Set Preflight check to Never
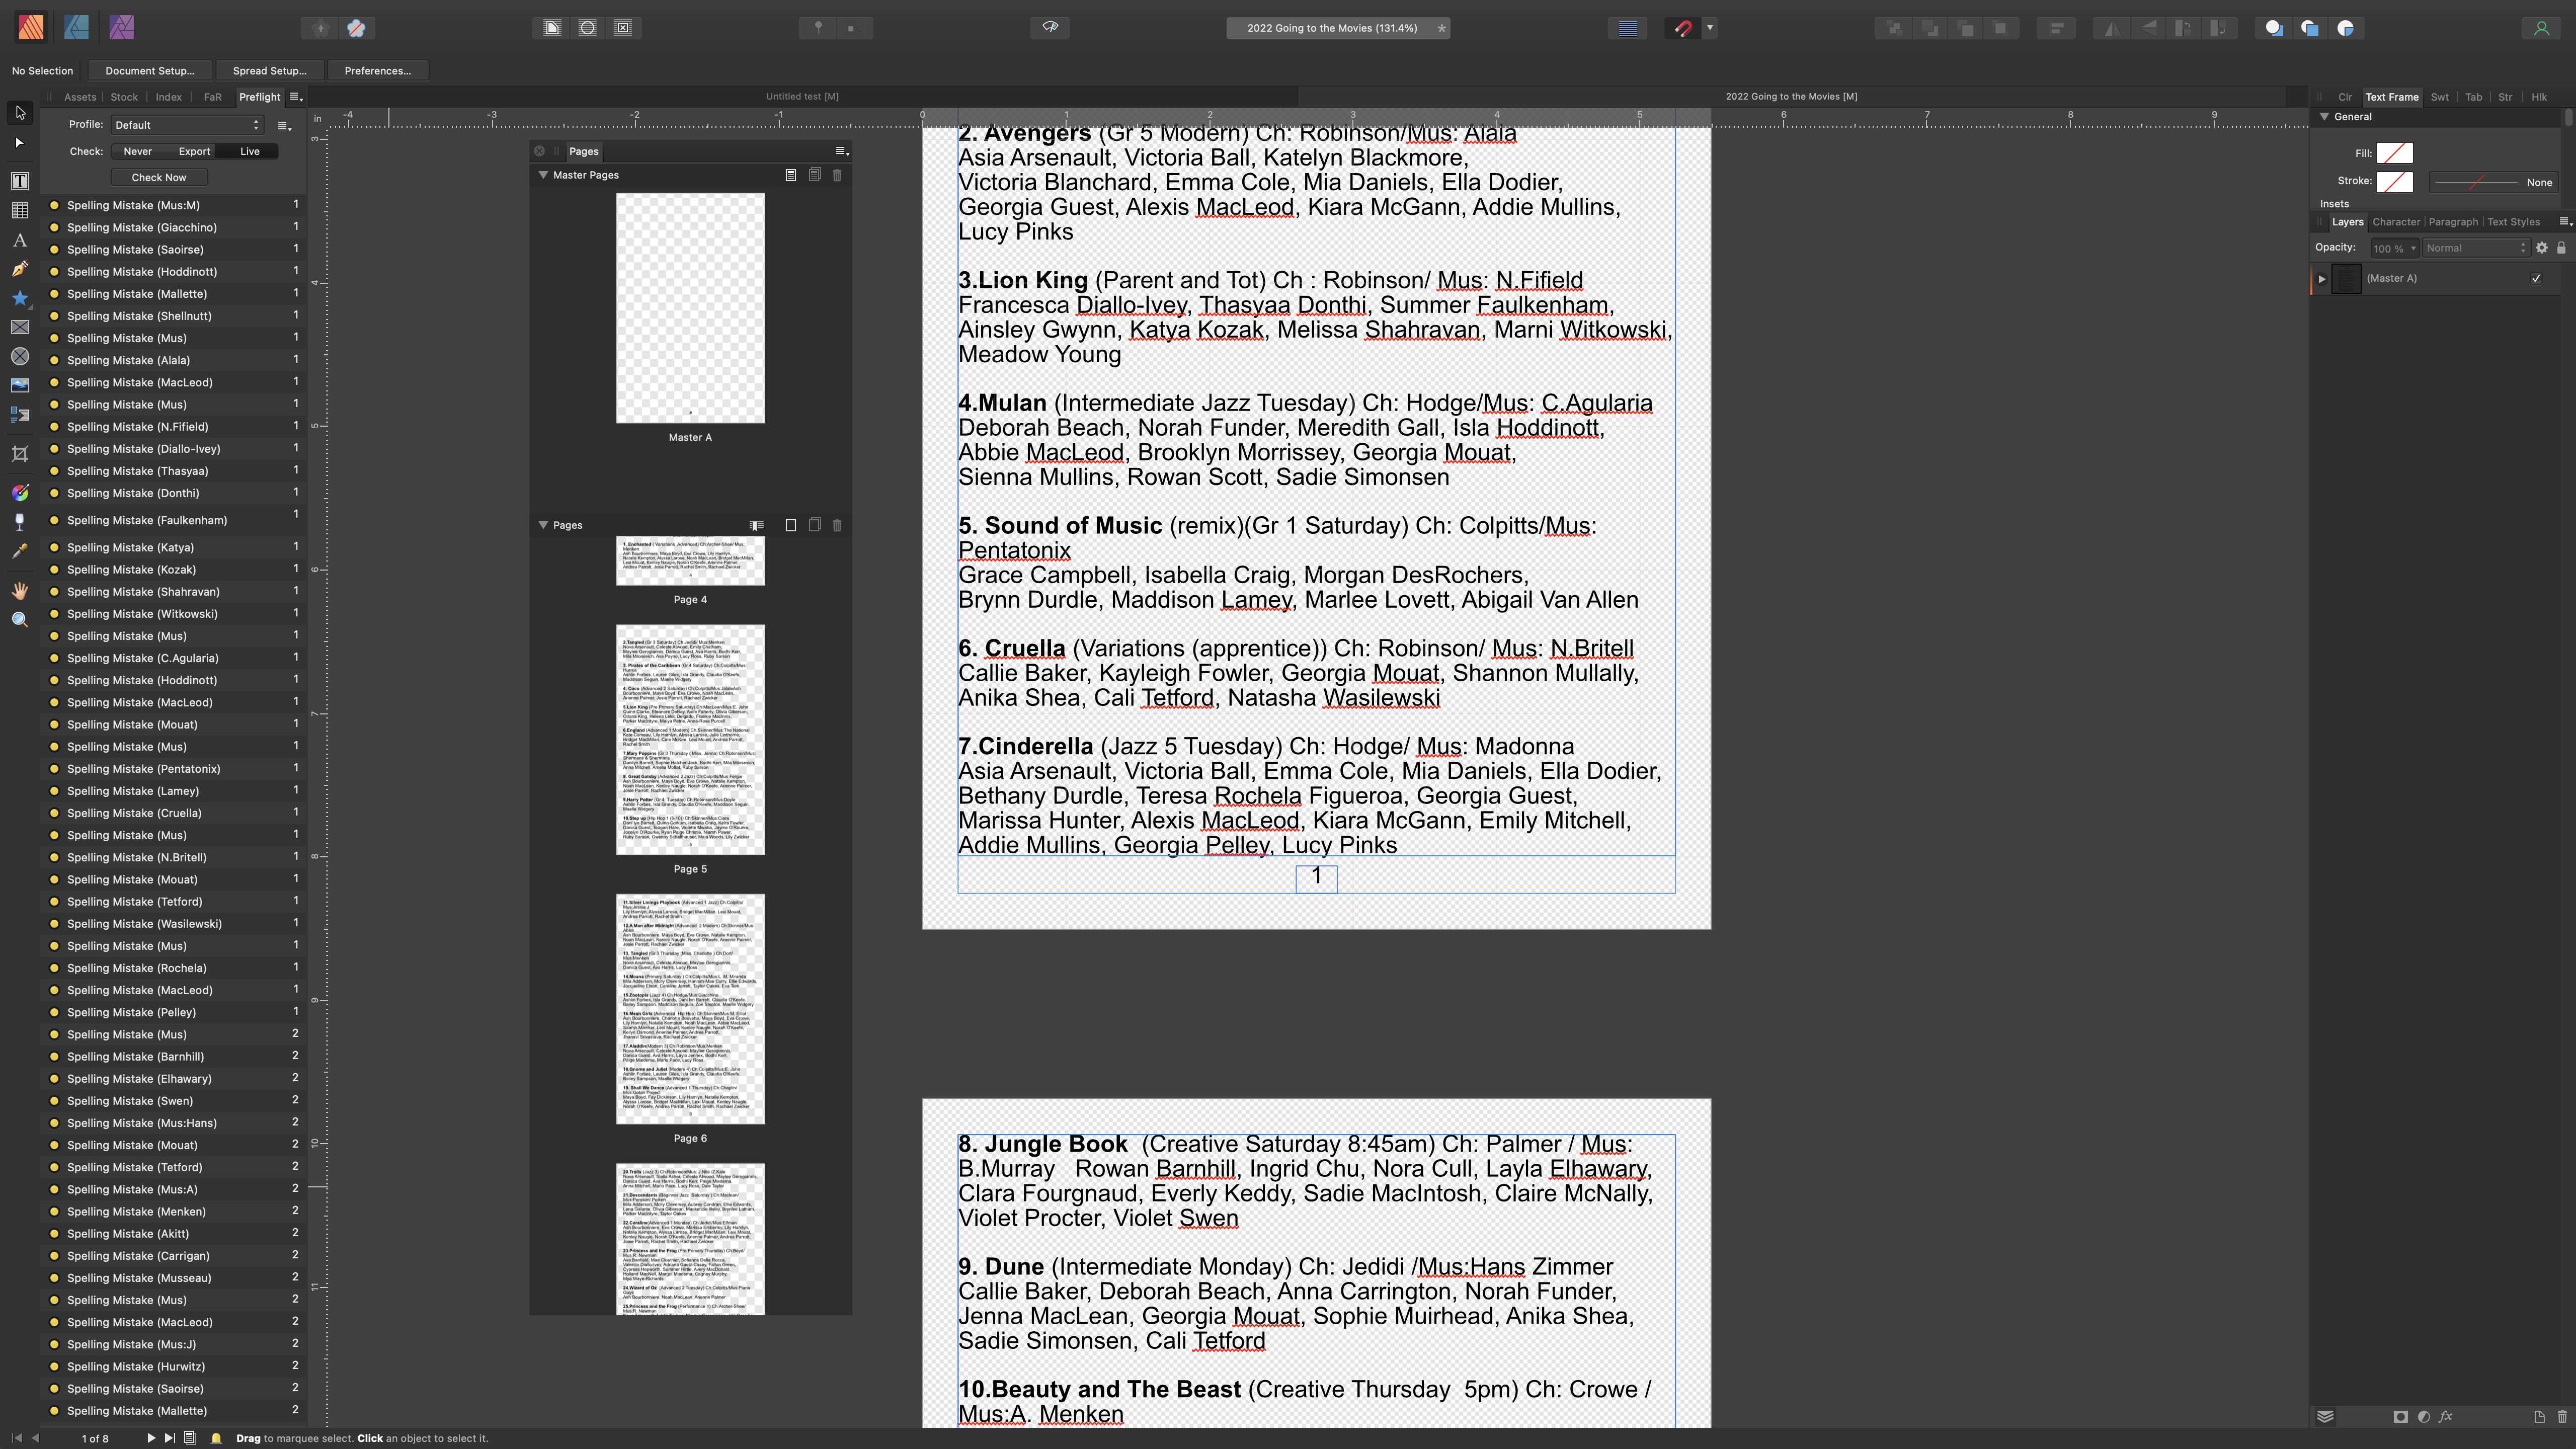Image resolution: width=2576 pixels, height=1449 pixels. pyautogui.click(x=138, y=151)
